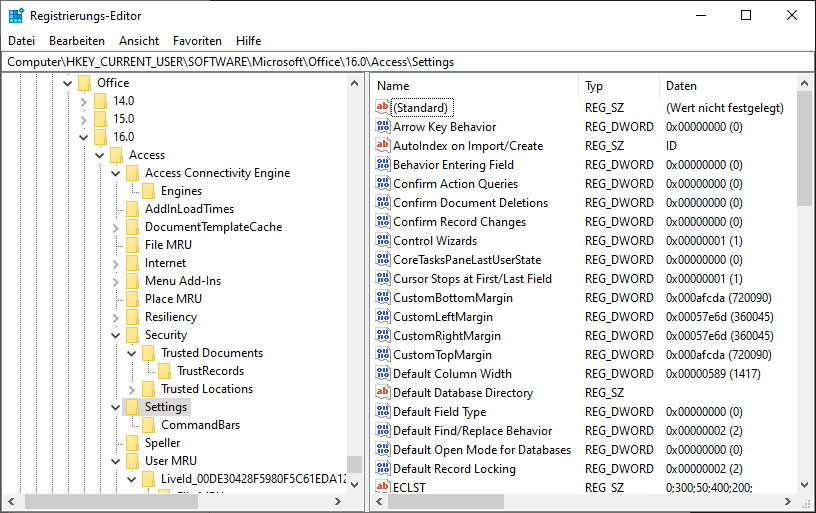This screenshot has width=816, height=513.
Task: Click the Registry Editor icon in the title bar
Action: [x=15, y=15]
